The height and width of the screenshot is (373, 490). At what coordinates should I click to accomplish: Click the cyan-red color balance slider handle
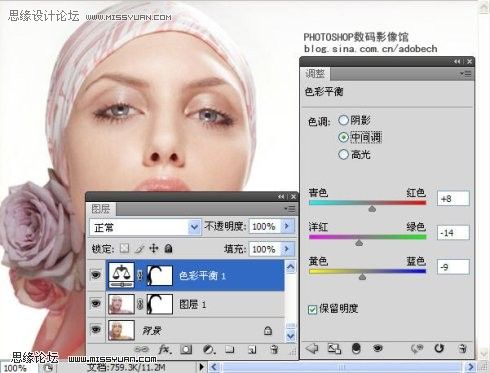(x=372, y=209)
